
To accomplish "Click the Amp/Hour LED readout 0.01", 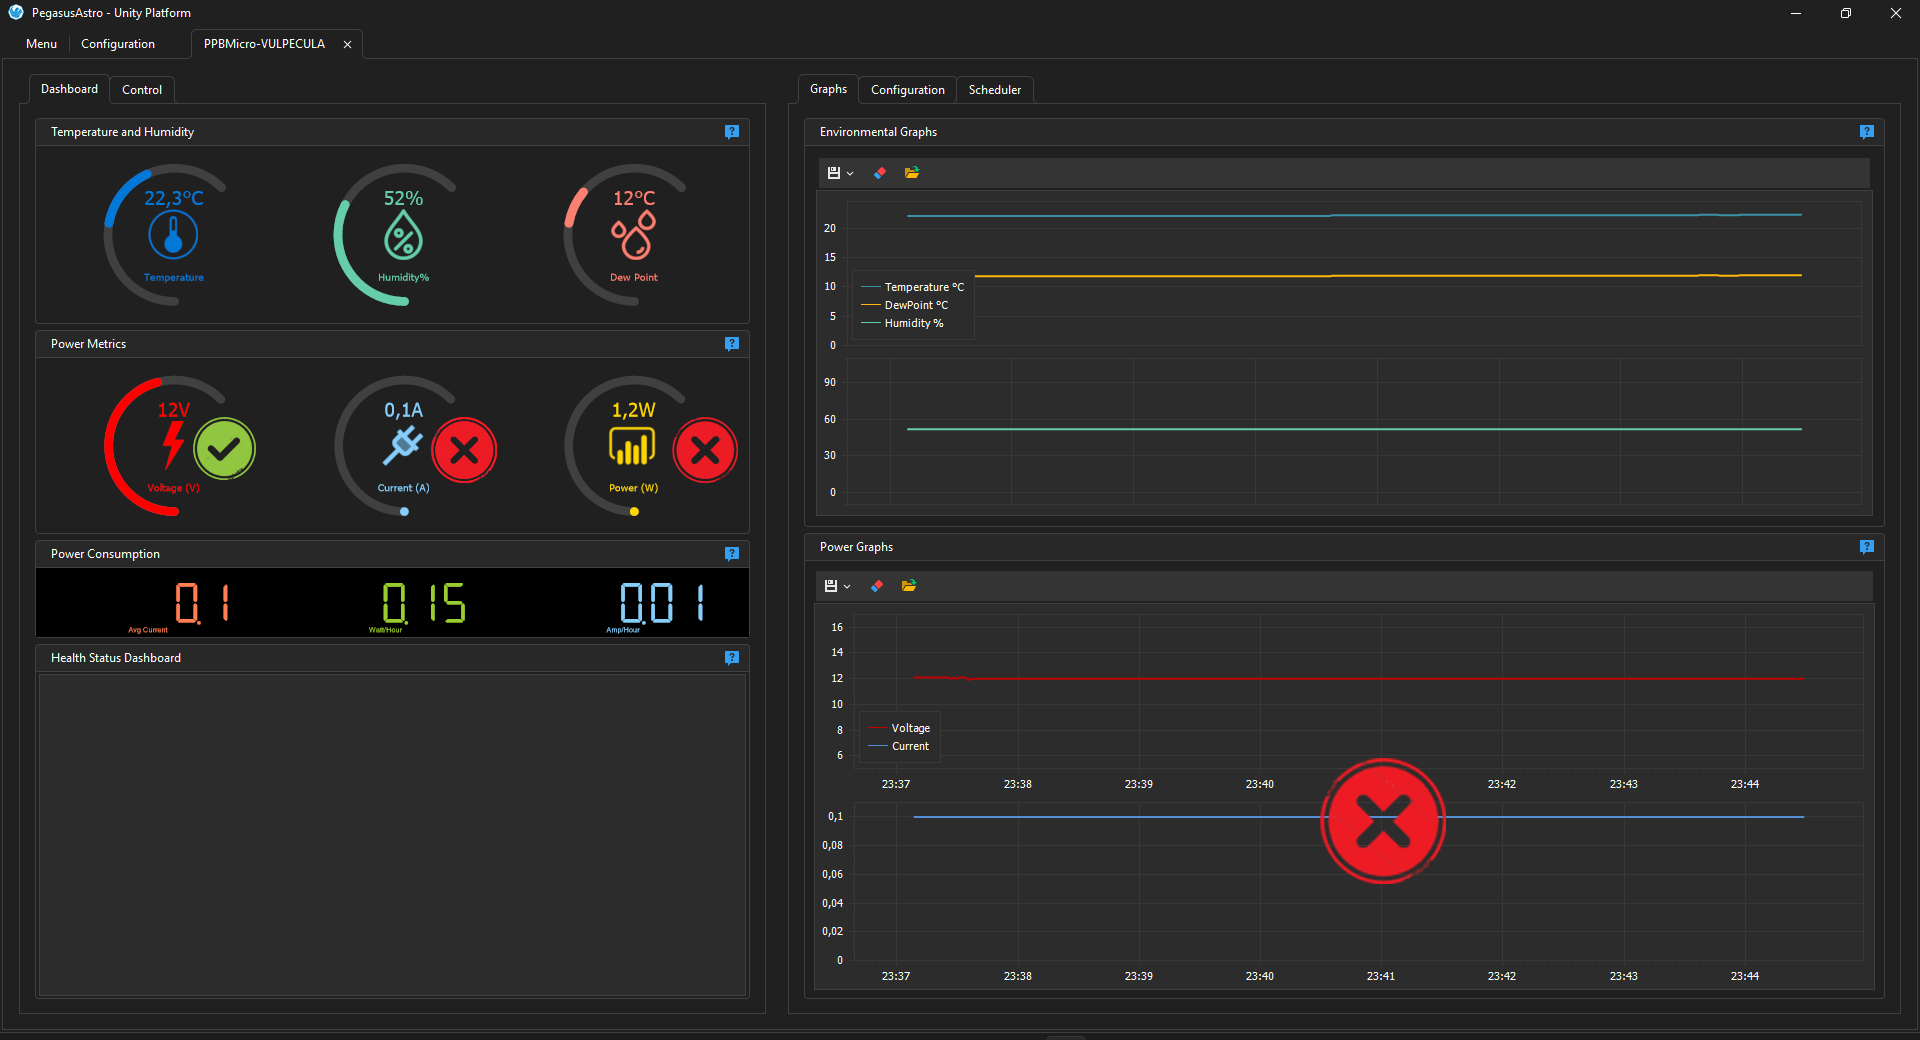I will (x=663, y=603).
